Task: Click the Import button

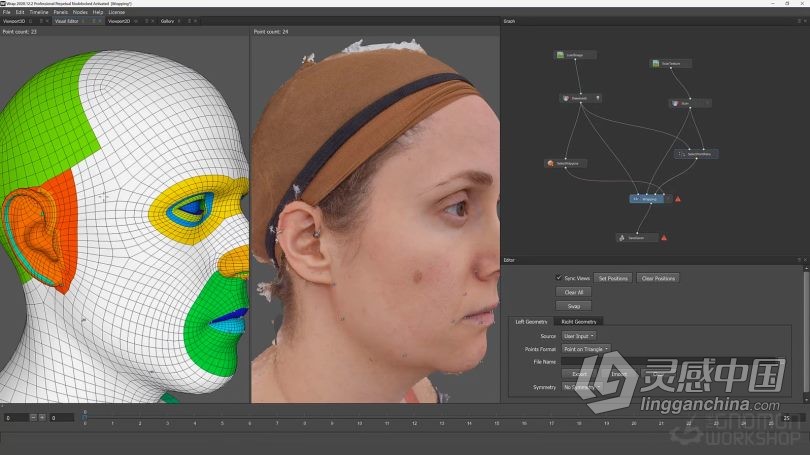Action: [619, 374]
